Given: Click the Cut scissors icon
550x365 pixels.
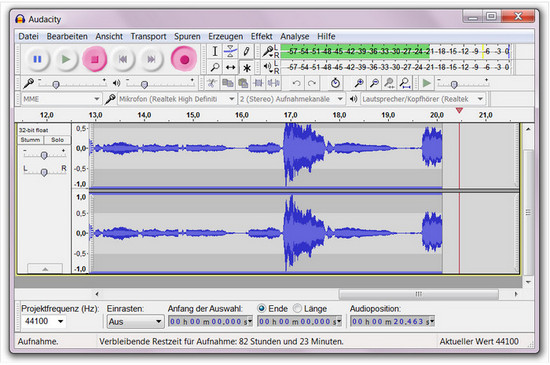Looking at the screenshot, I should 212,83.
